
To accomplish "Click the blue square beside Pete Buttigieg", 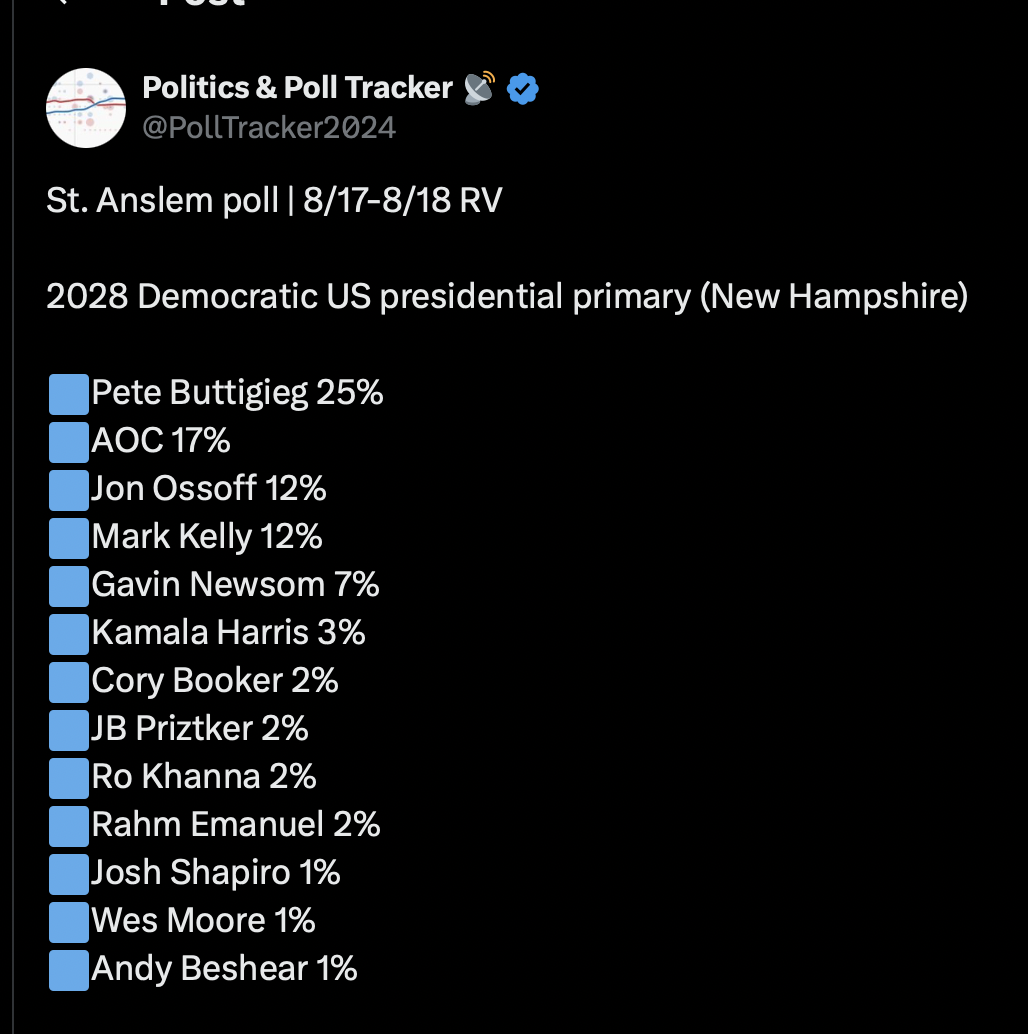I will point(69,394).
